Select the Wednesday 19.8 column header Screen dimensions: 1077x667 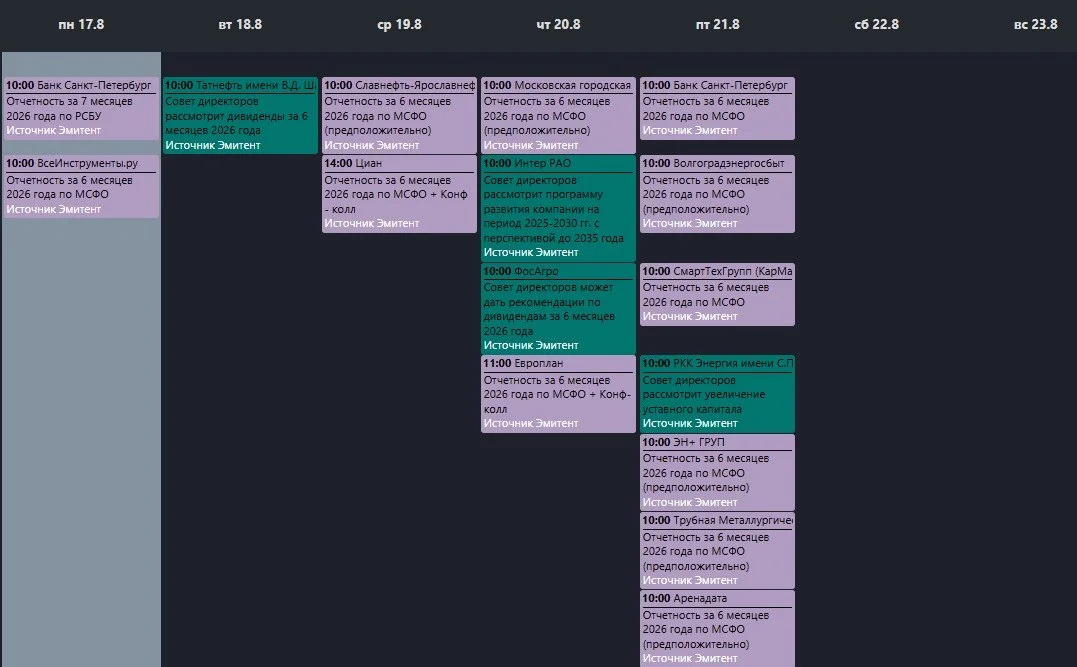click(x=399, y=25)
